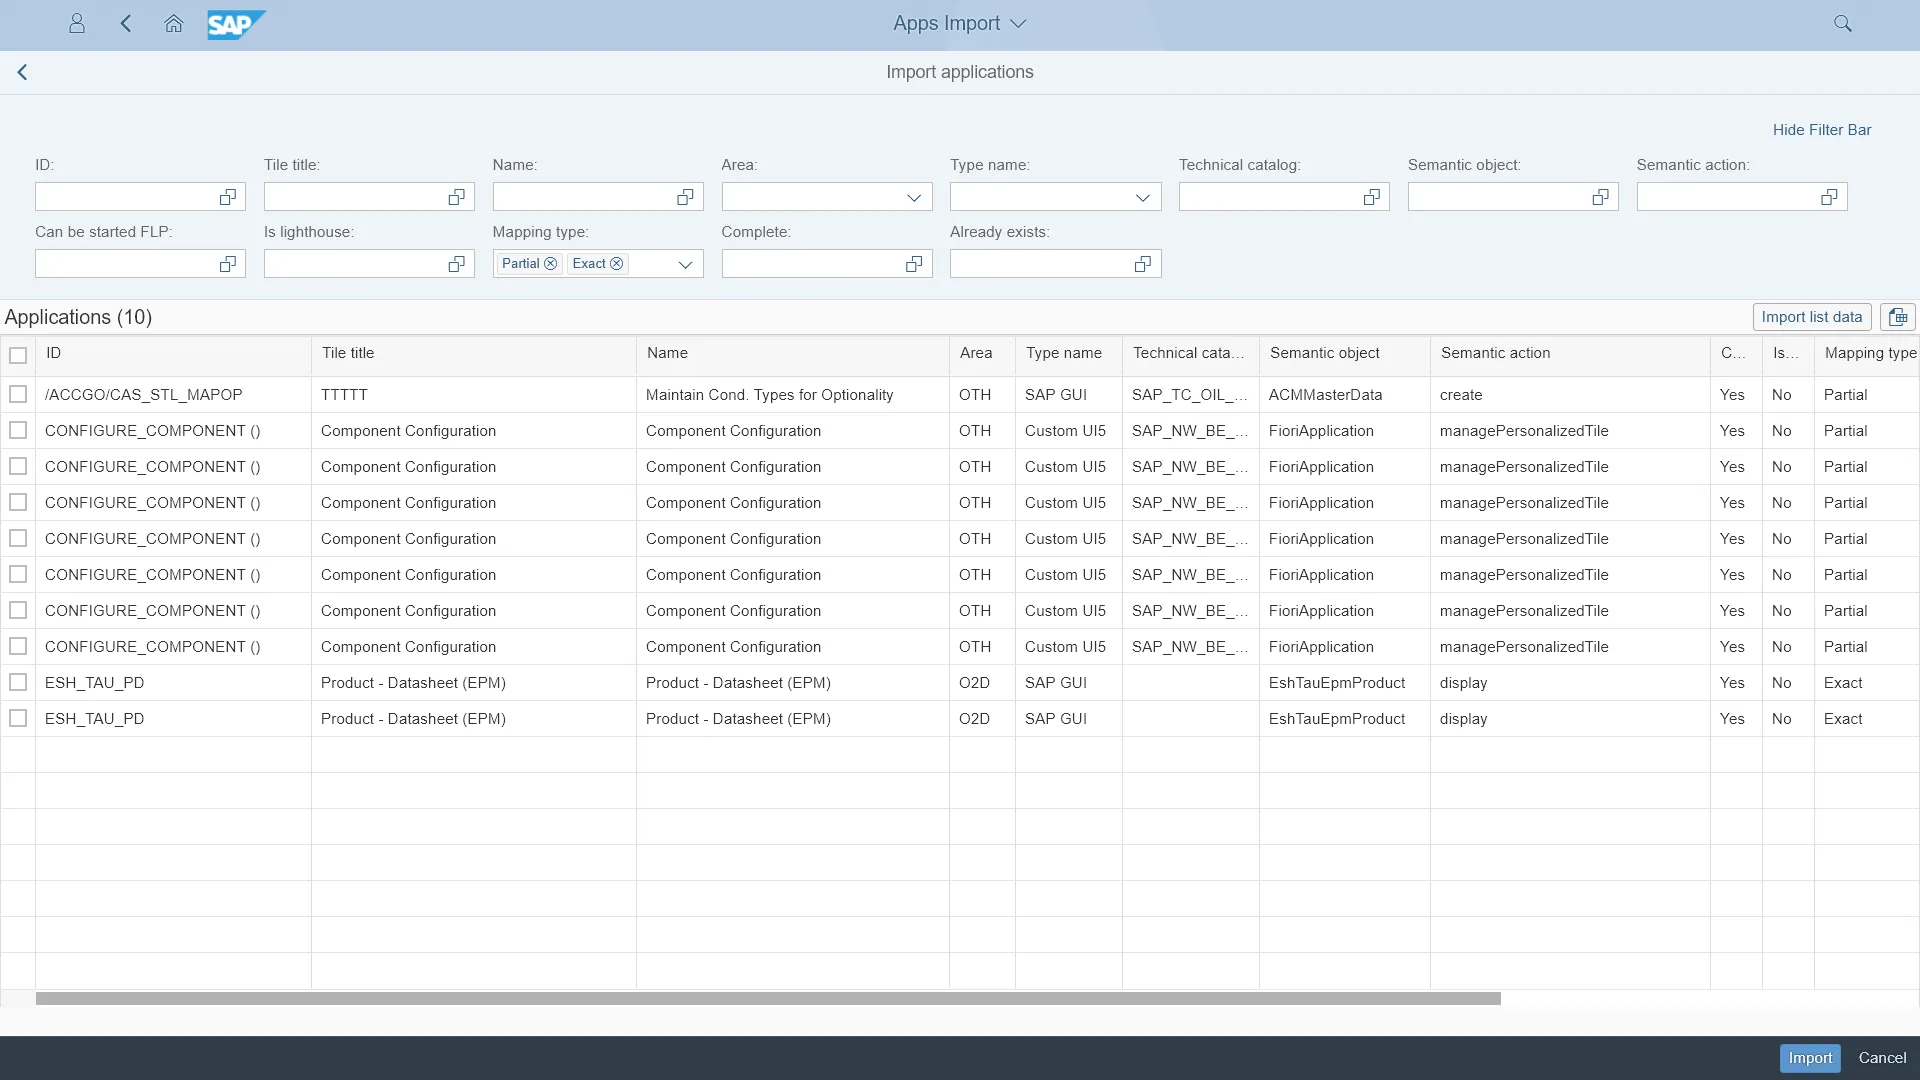This screenshot has width=1920, height=1080.
Task: Click Import list data button
Action: click(1812, 317)
